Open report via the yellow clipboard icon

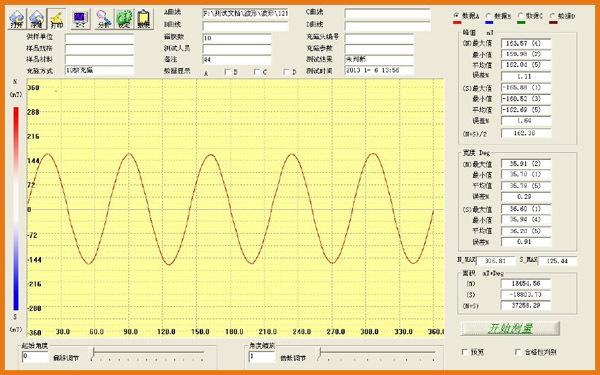pyautogui.click(x=144, y=19)
